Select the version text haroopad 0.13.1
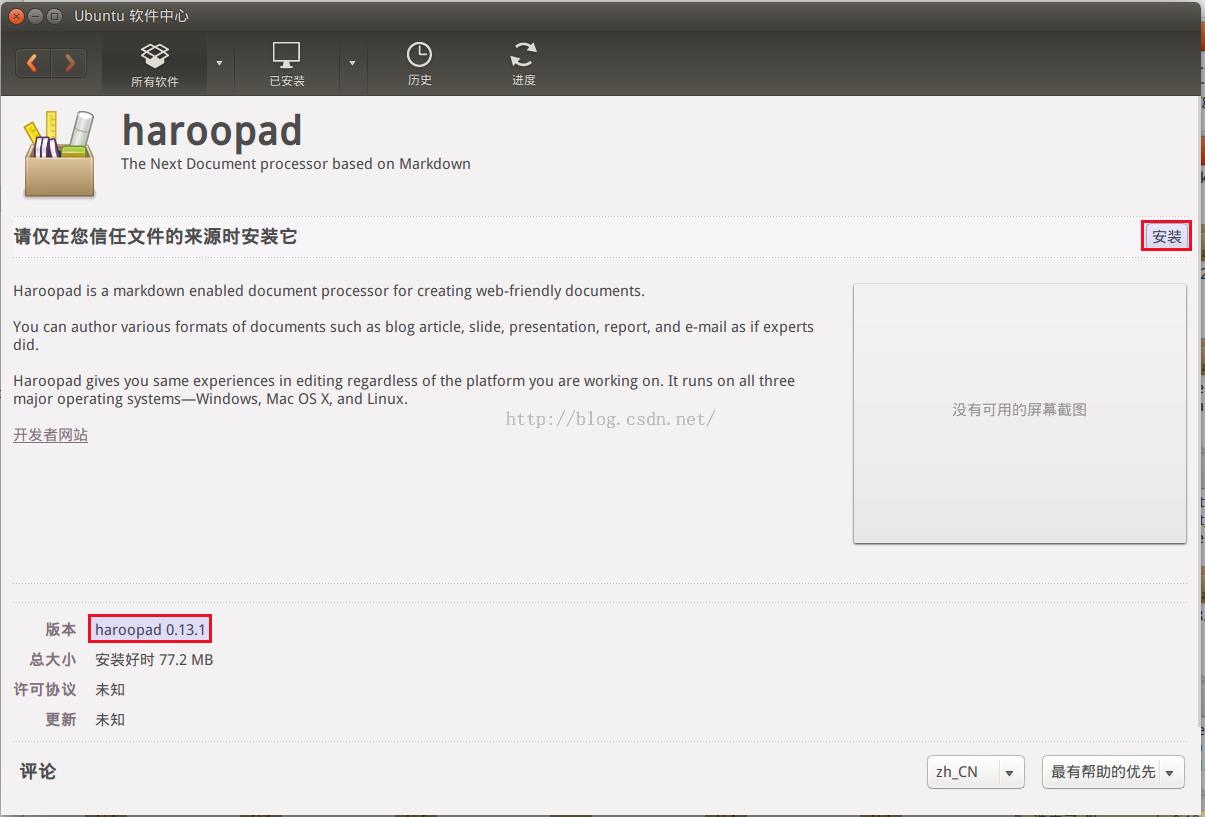The height and width of the screenshot is (817, 1205). click(150, 629)
